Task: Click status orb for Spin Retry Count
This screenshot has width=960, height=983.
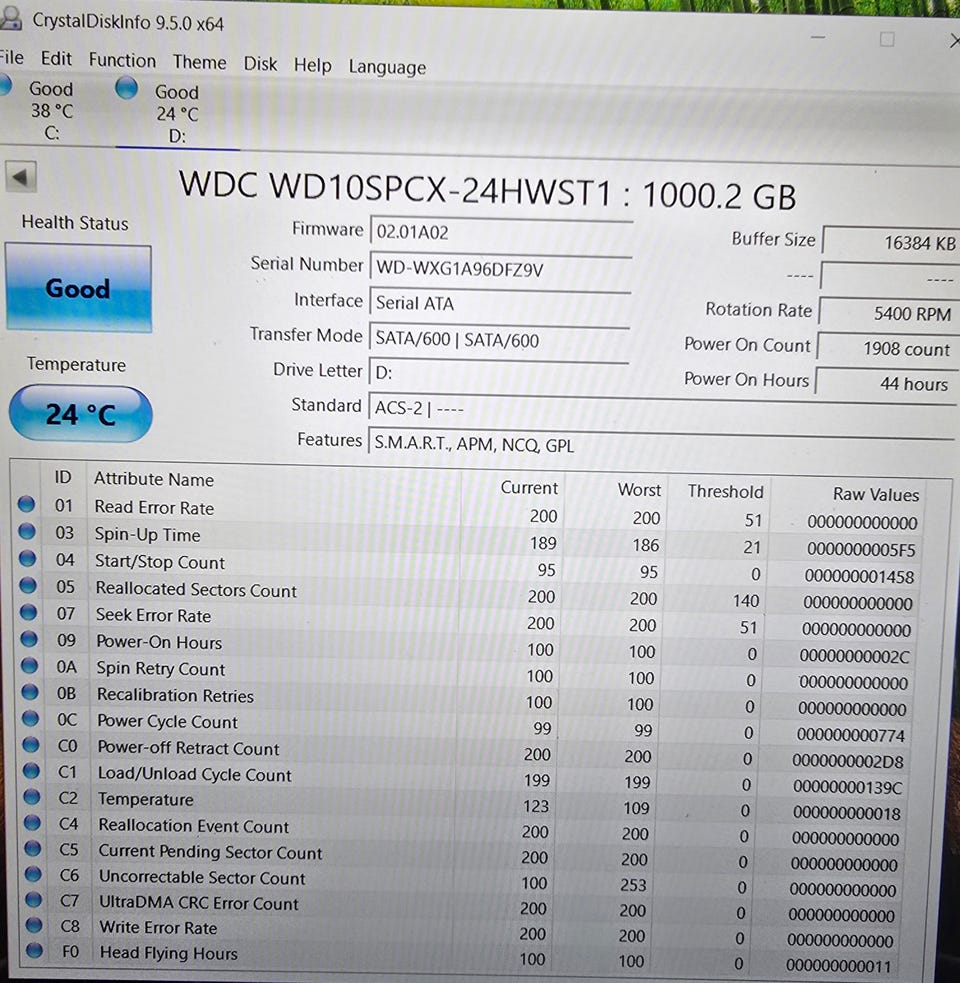Action: tap(29, 665)
